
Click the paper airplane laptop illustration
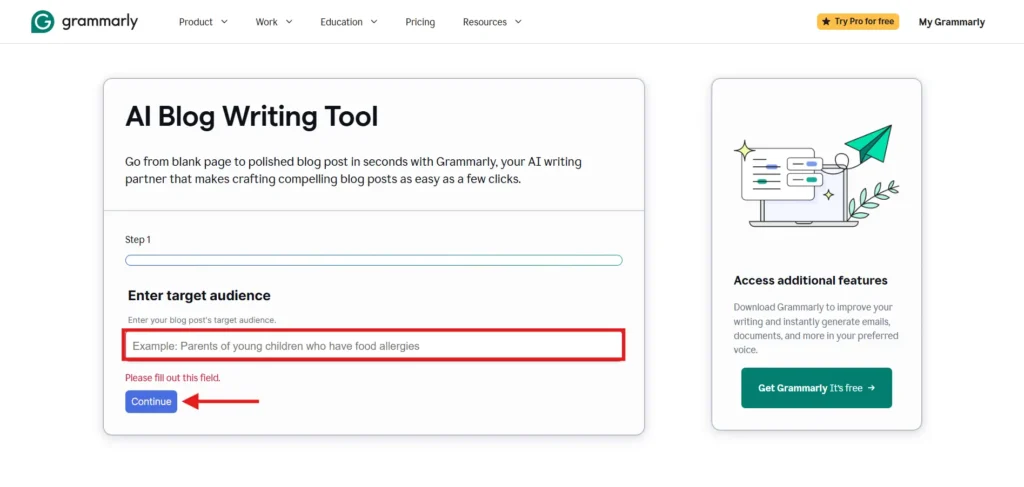point(816,175)
